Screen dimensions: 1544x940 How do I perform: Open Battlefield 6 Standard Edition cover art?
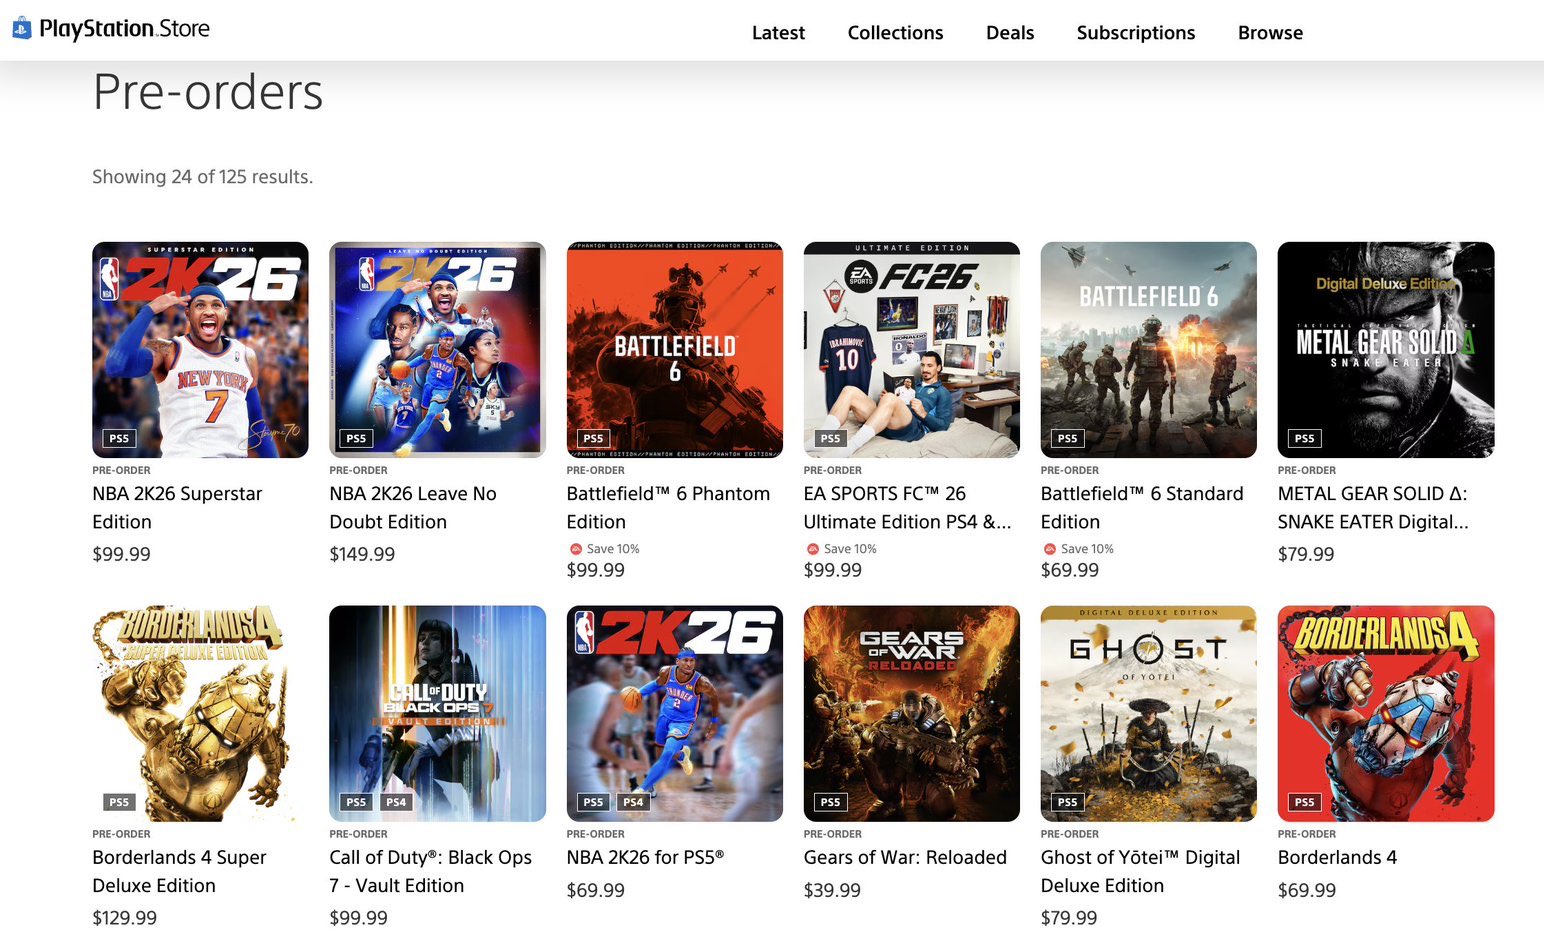tap(1149, 350)
